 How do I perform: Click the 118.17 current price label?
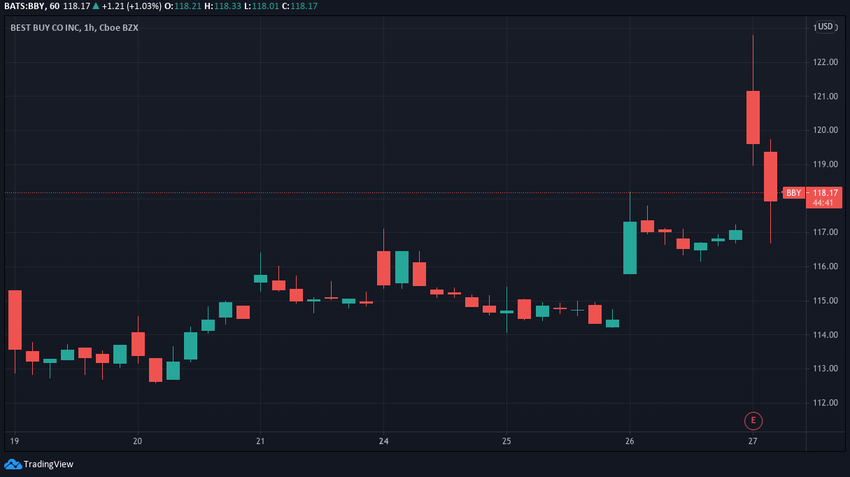pyautogui.click(x=825, y=193)
